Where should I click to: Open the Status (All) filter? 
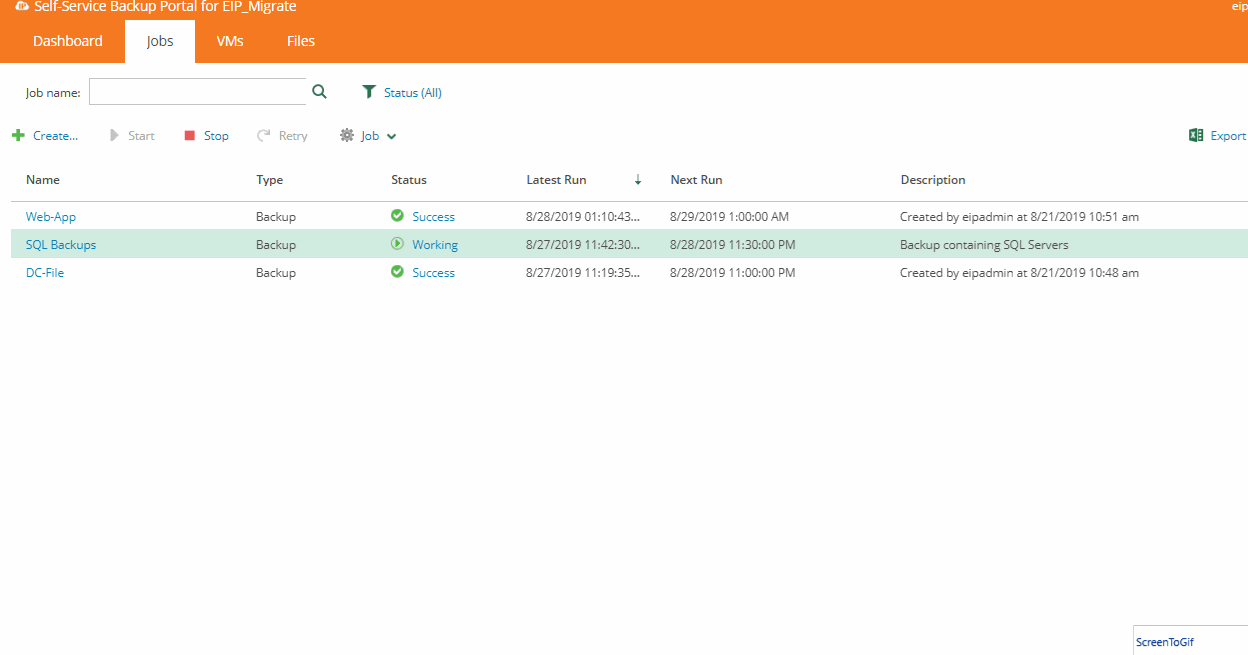point(412,93)
